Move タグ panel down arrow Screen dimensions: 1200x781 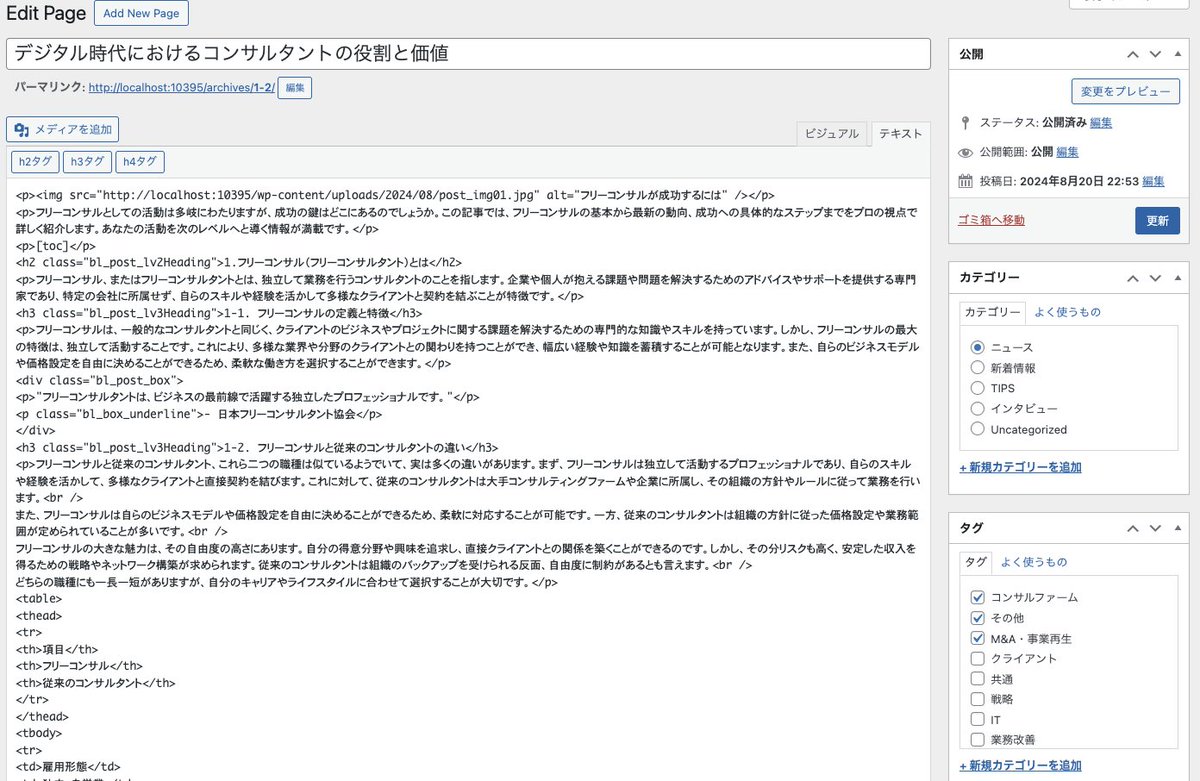coord(1155,528)
